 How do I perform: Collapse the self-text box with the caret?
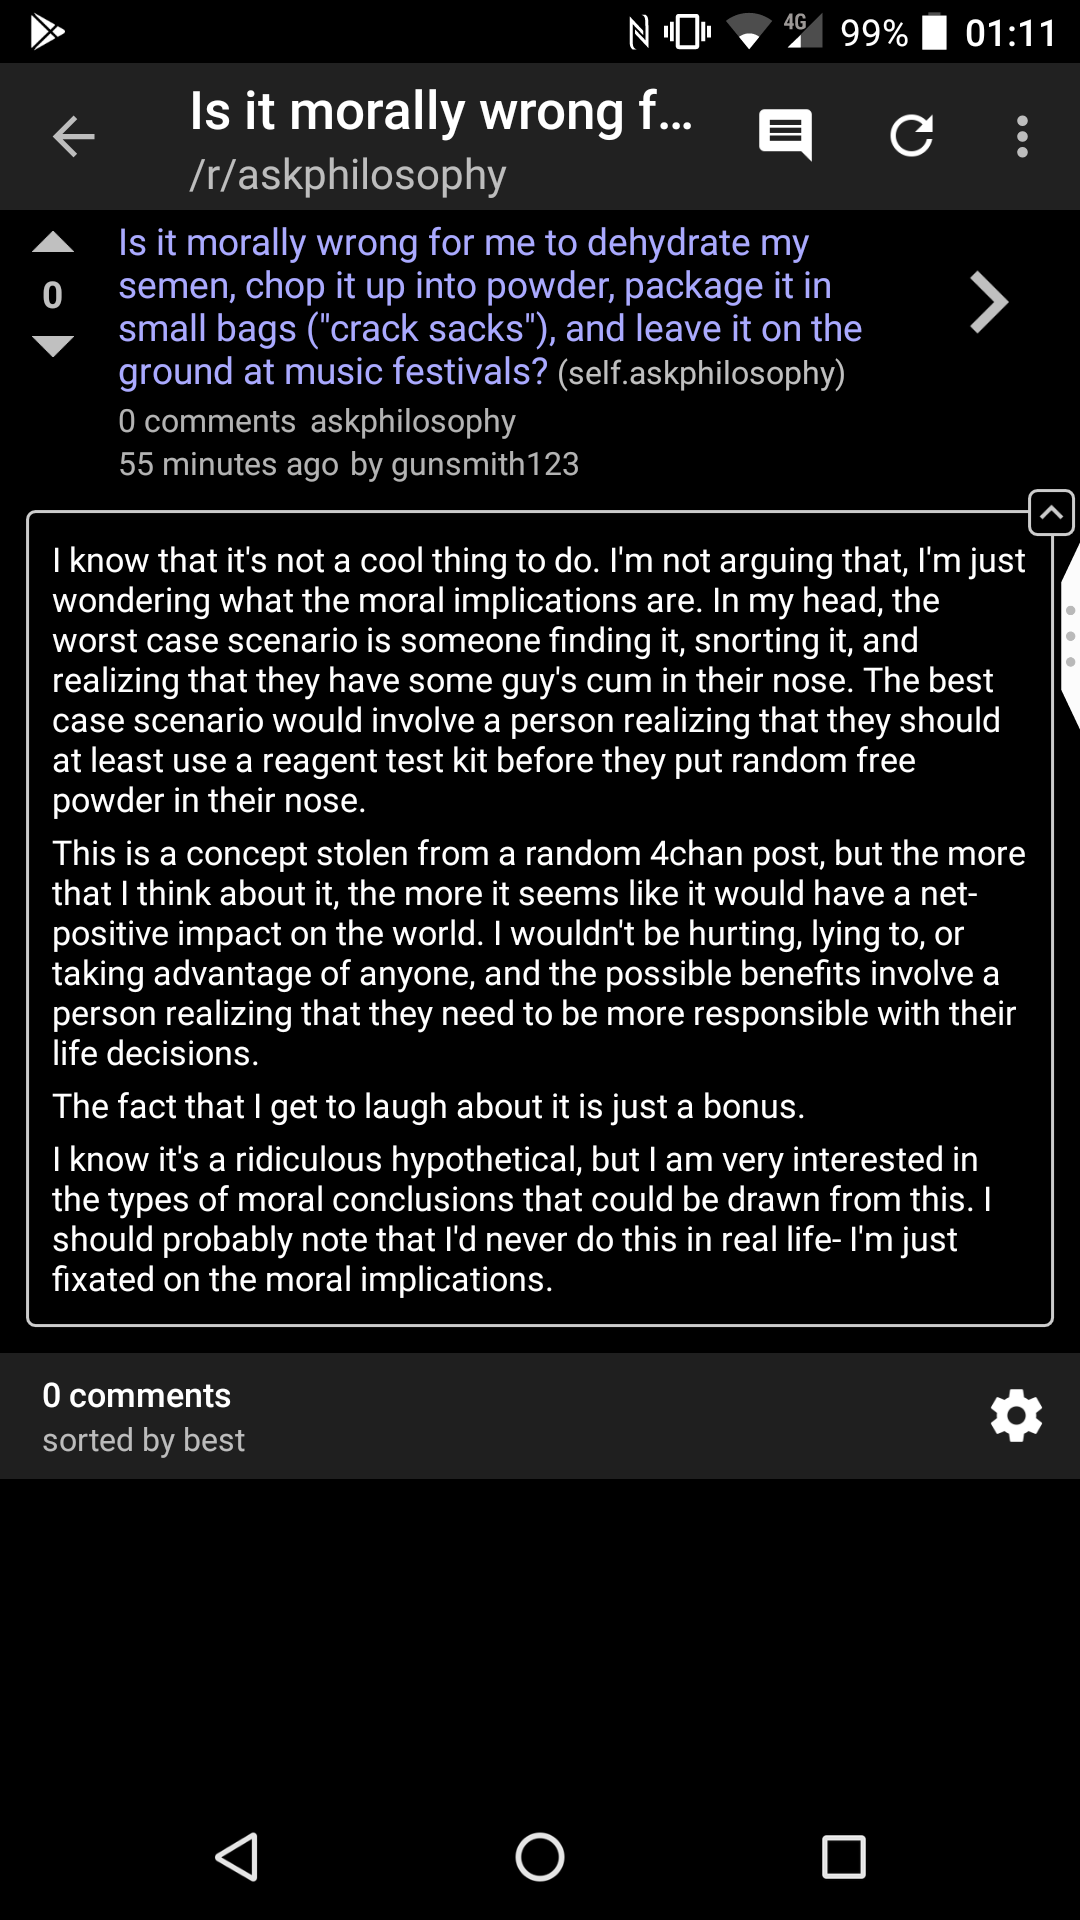click(x=1051, y=513)
